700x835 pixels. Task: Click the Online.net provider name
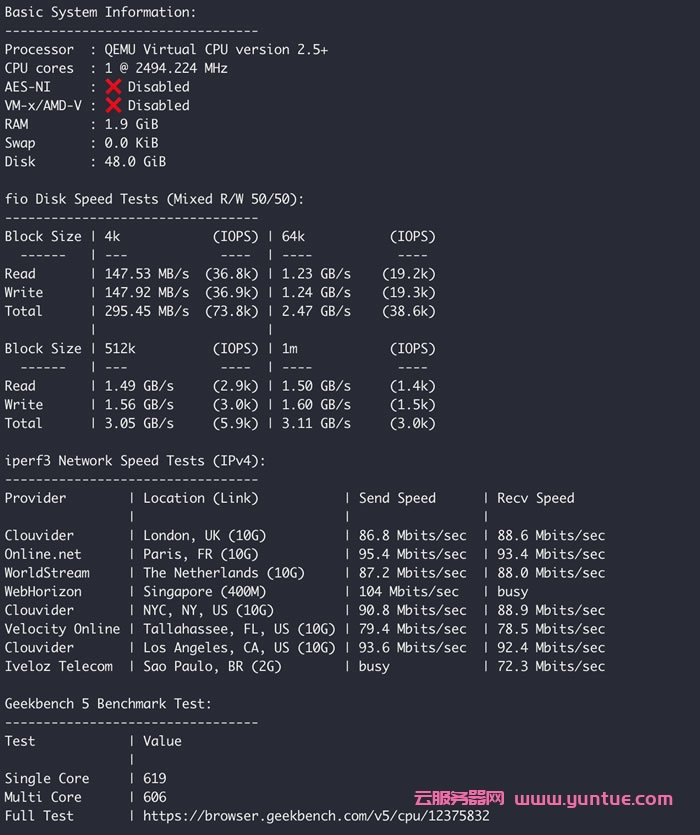point(43,554)
